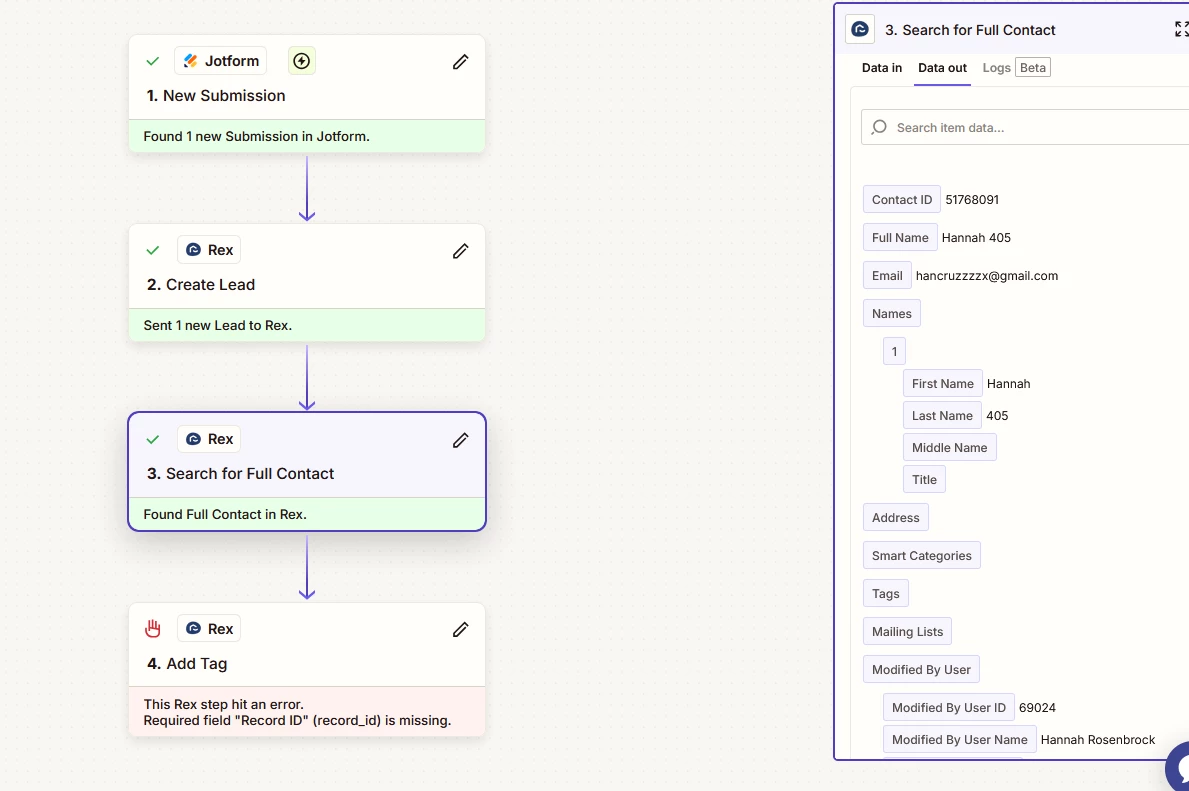Click the Rex app badge in Add Tag step
The width and height of the screenshot is (1189, 791).
tap(209, 629)
